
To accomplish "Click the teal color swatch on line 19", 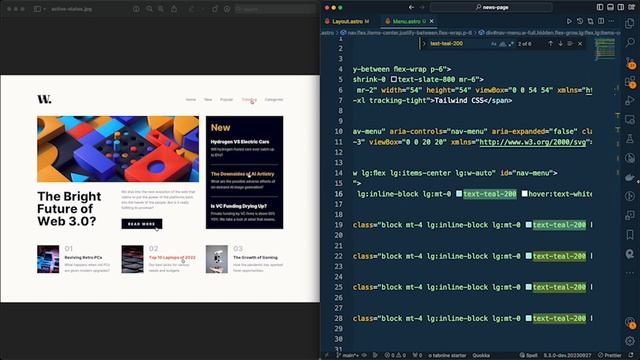I will (x=529, y=224).
